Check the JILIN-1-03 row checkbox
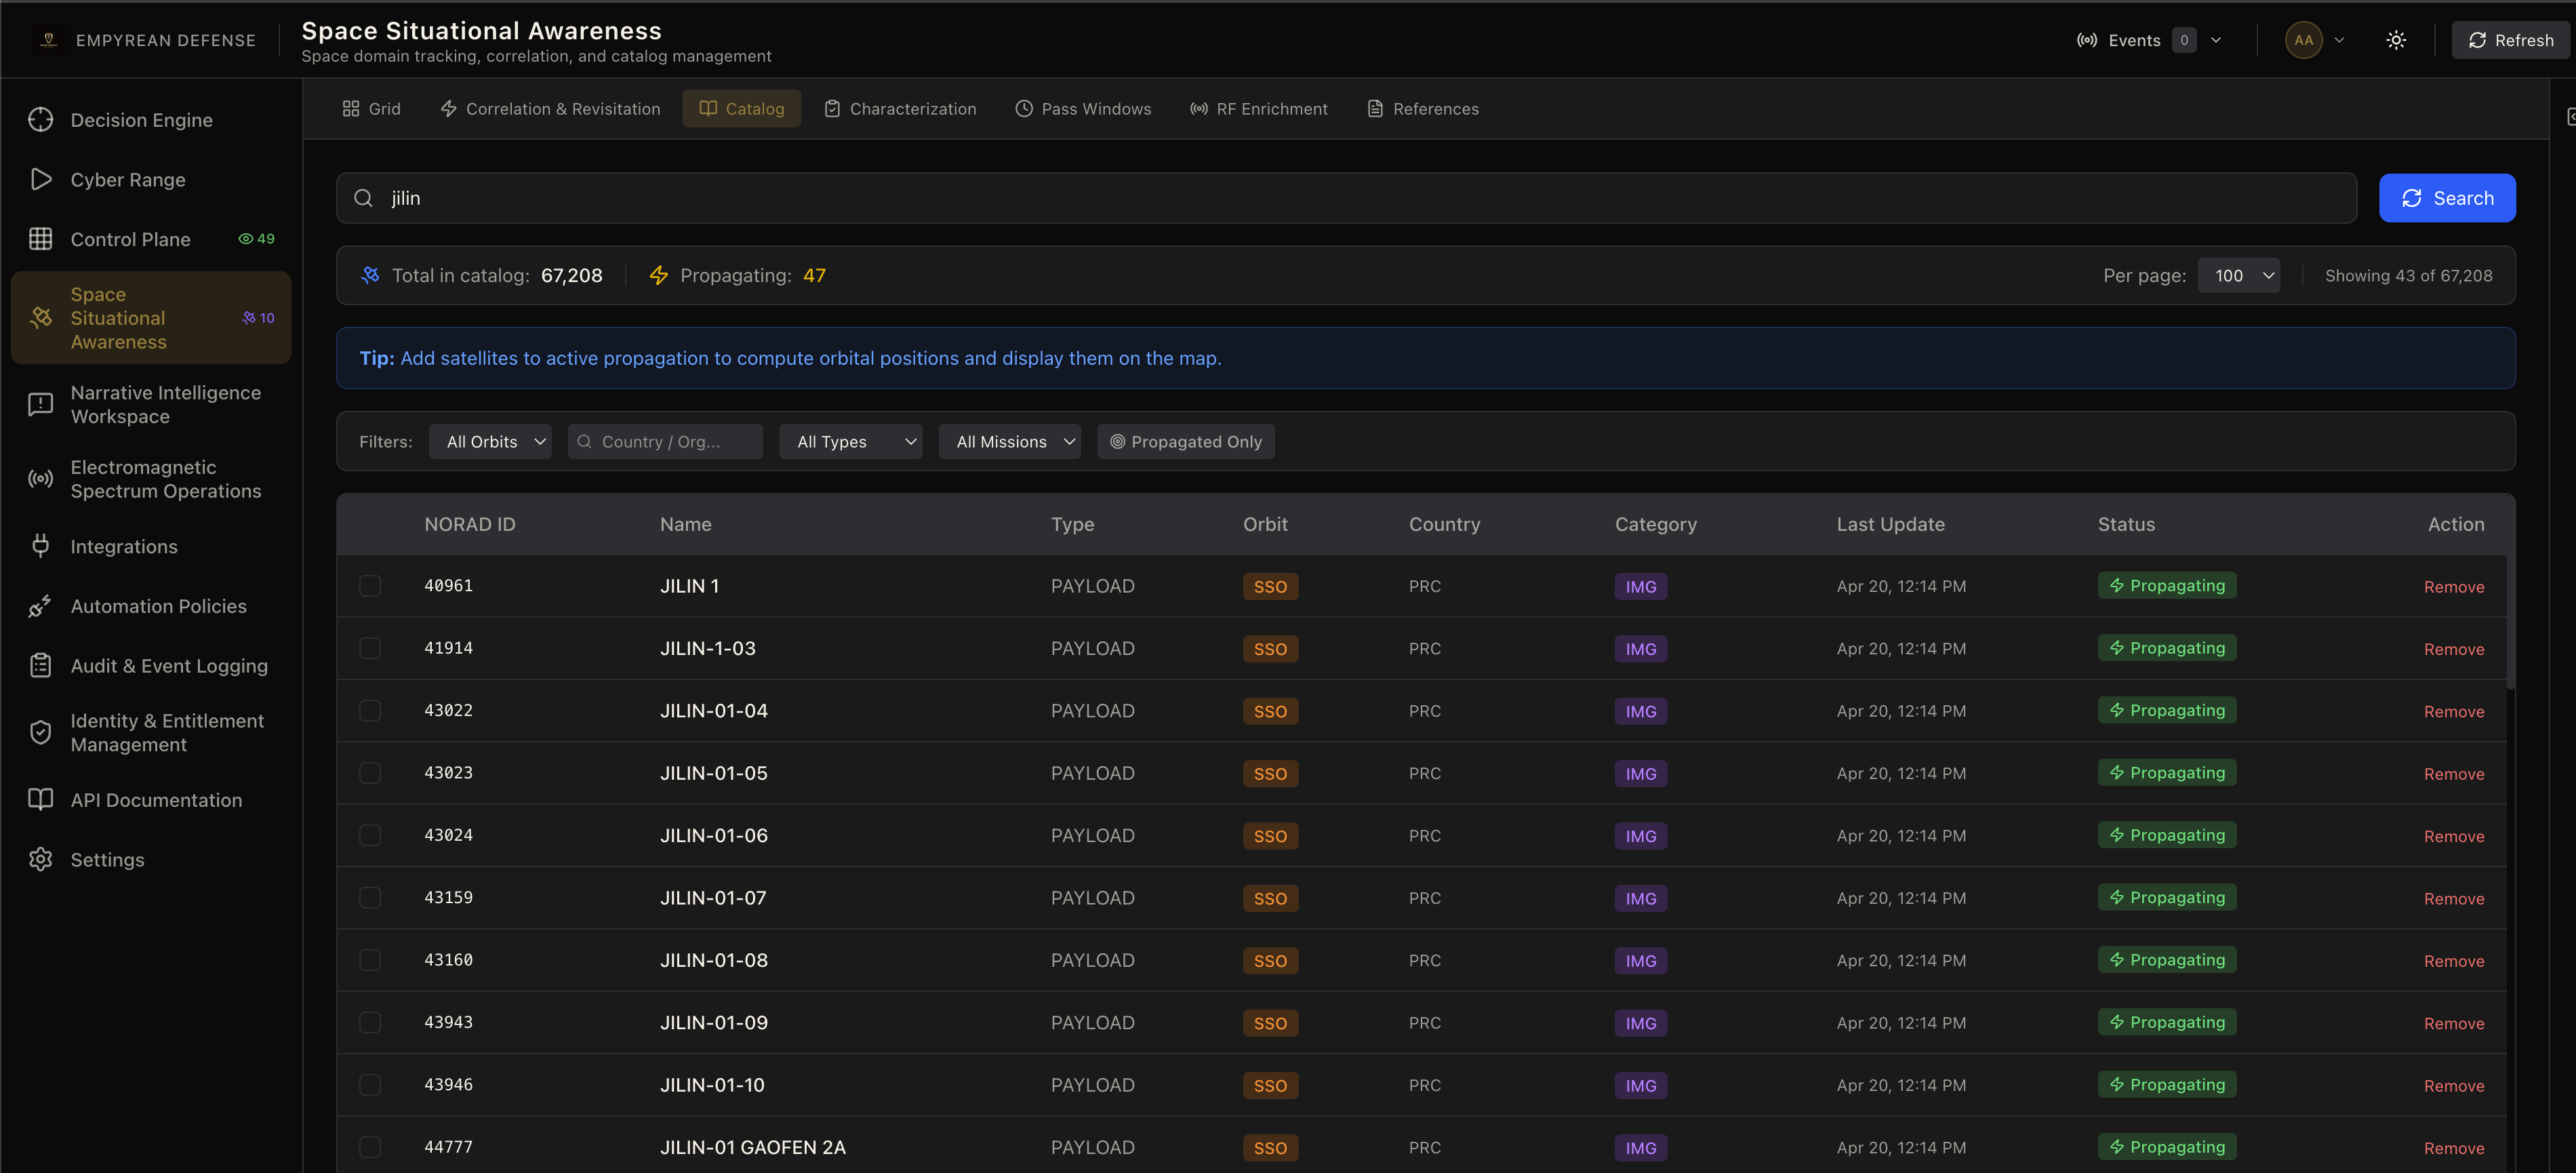Image resolution: width=2576 pixels, height=1173 pixels. (x=370, y=648)
